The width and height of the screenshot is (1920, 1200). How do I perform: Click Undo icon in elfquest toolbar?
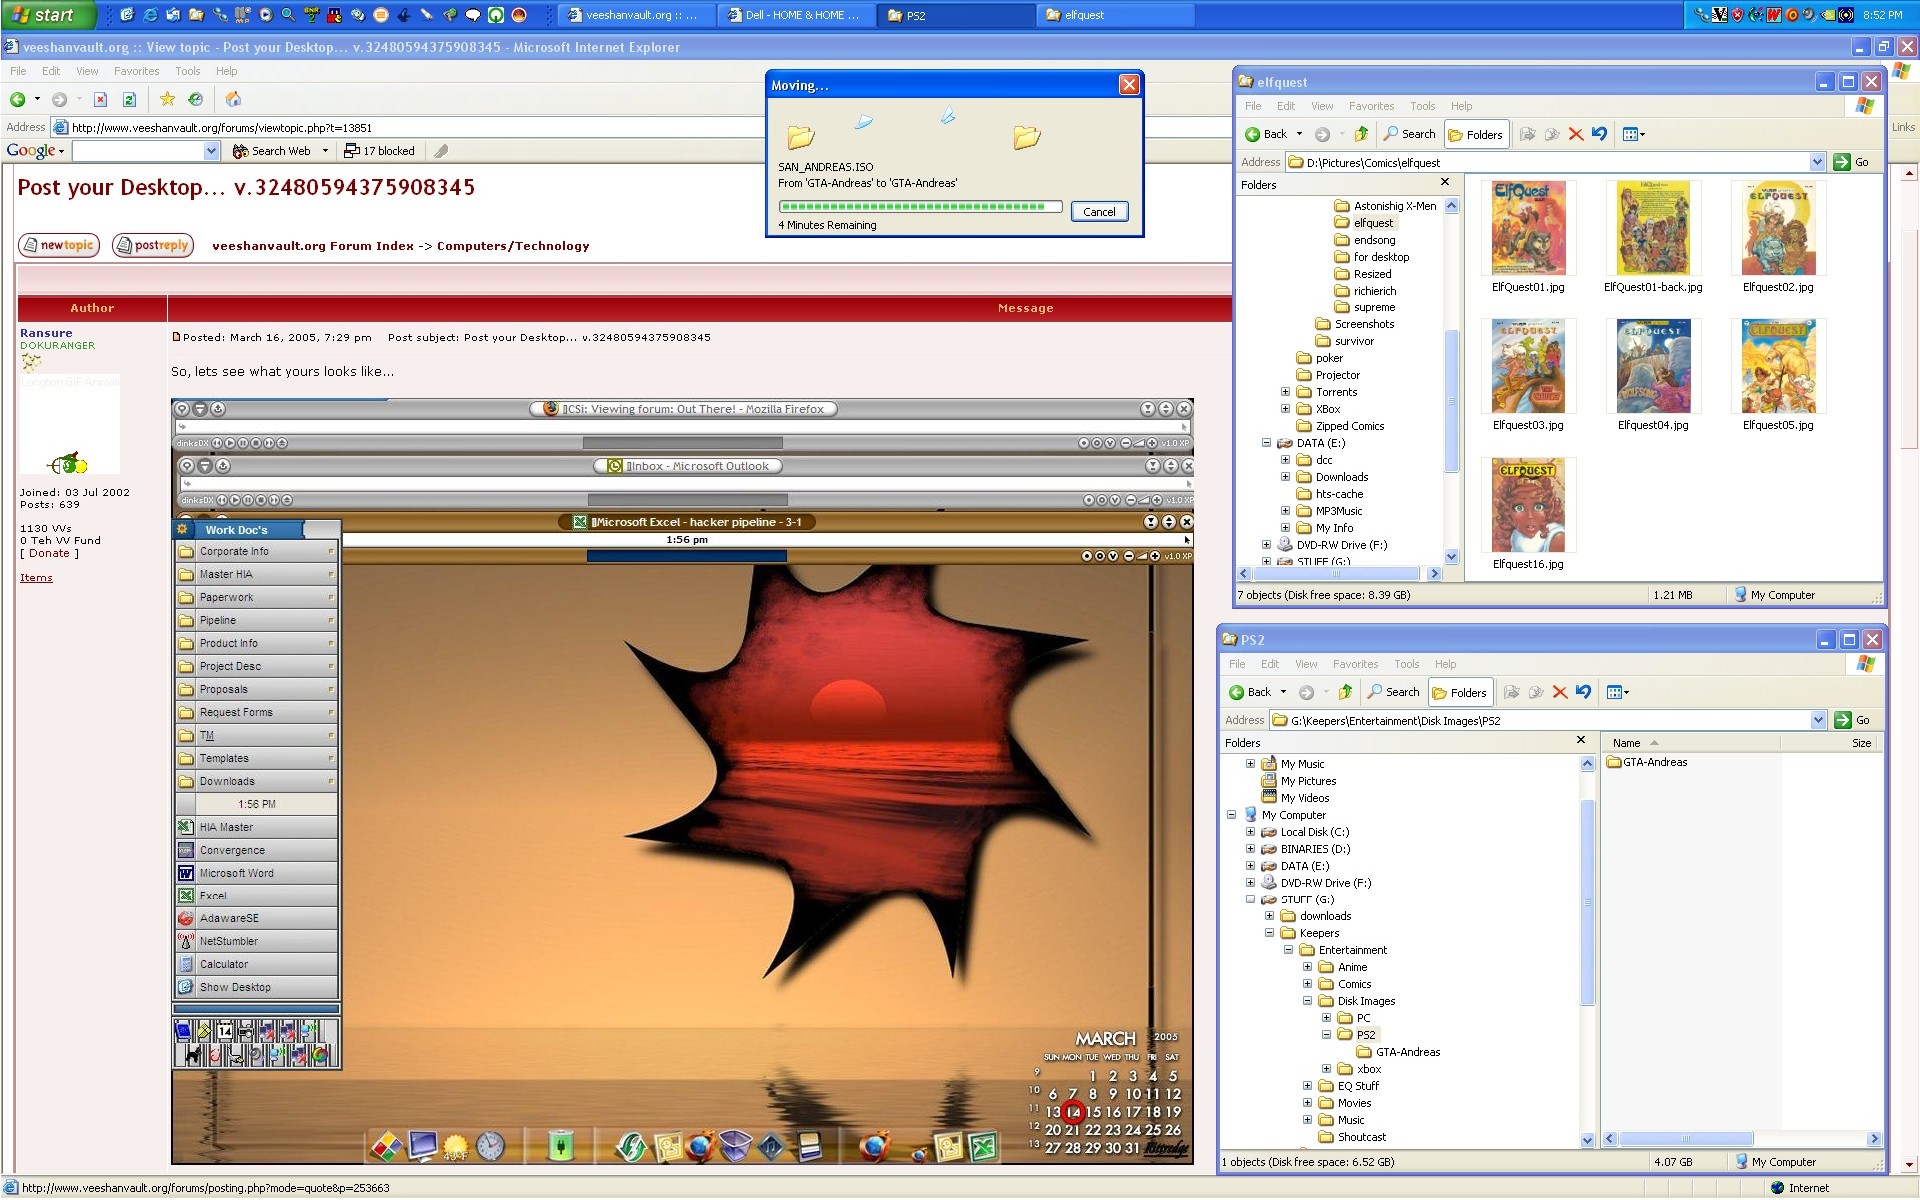pyautogui.click(x=1599, y=134)
